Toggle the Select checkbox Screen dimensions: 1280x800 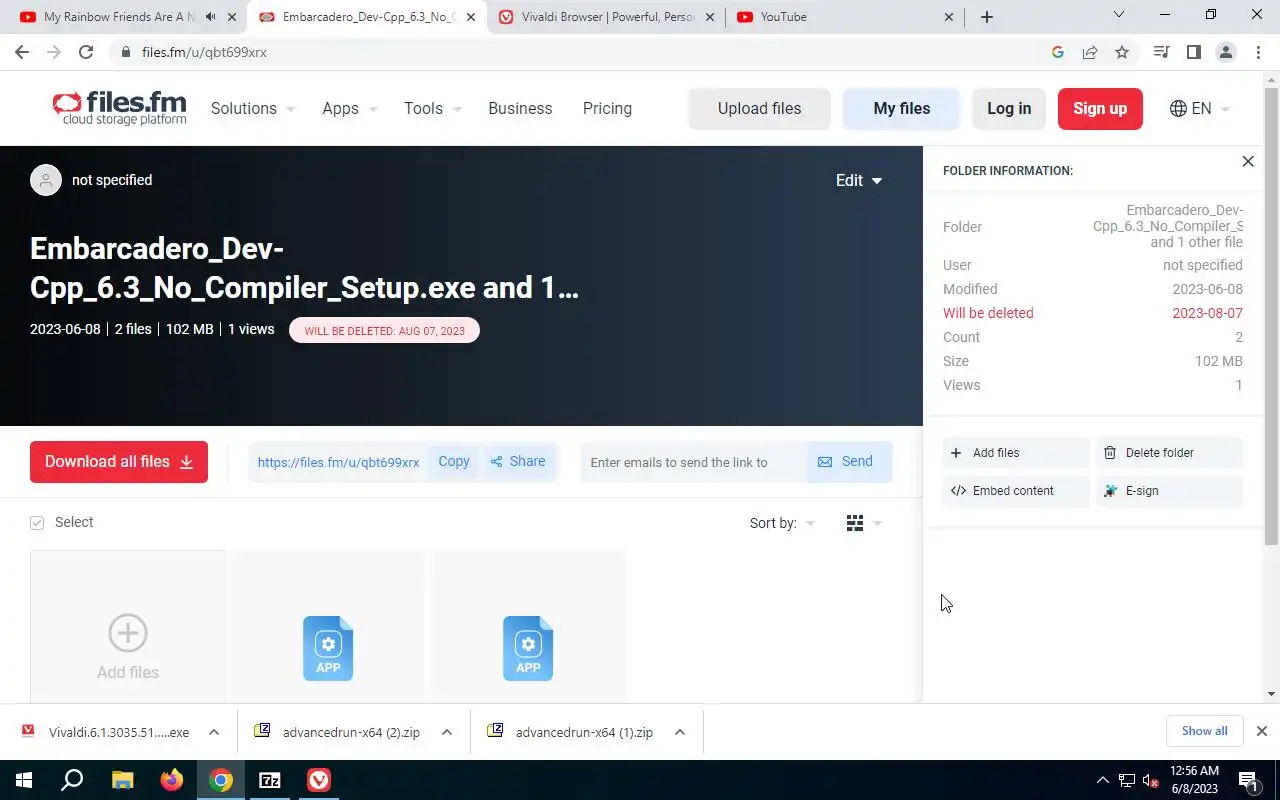tap(37, 523)
